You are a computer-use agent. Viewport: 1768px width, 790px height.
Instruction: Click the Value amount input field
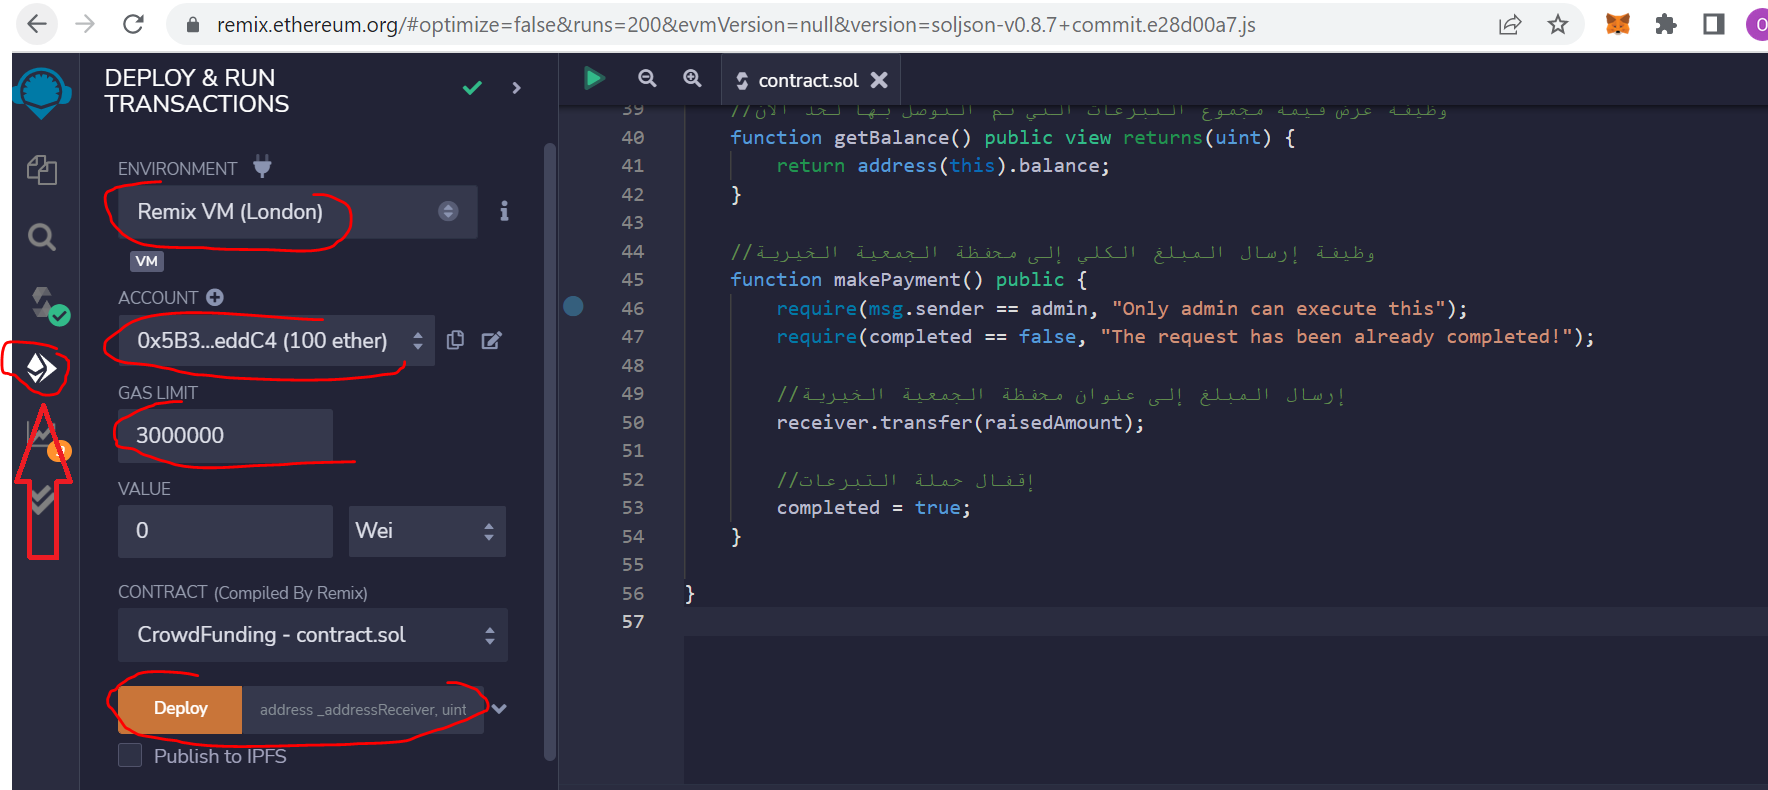(225, 531)
